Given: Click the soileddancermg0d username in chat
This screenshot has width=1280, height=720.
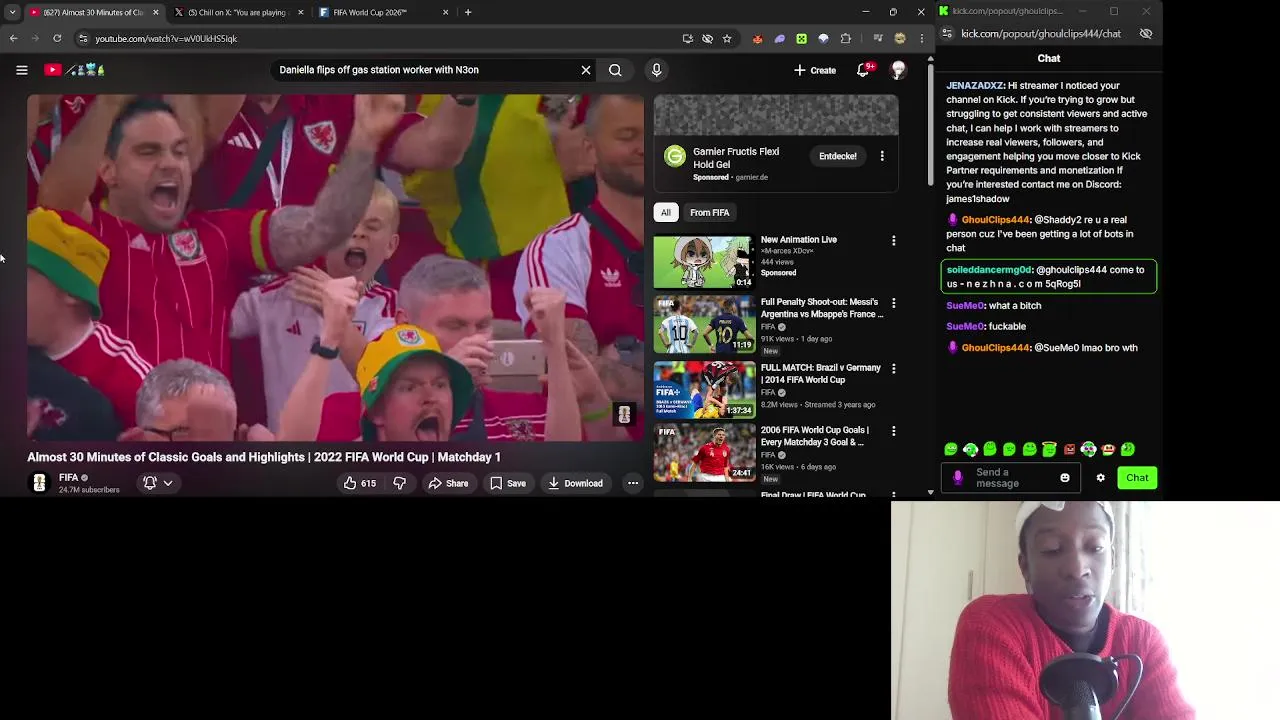Looking at the screenshot, I should (x=989, y=269).
